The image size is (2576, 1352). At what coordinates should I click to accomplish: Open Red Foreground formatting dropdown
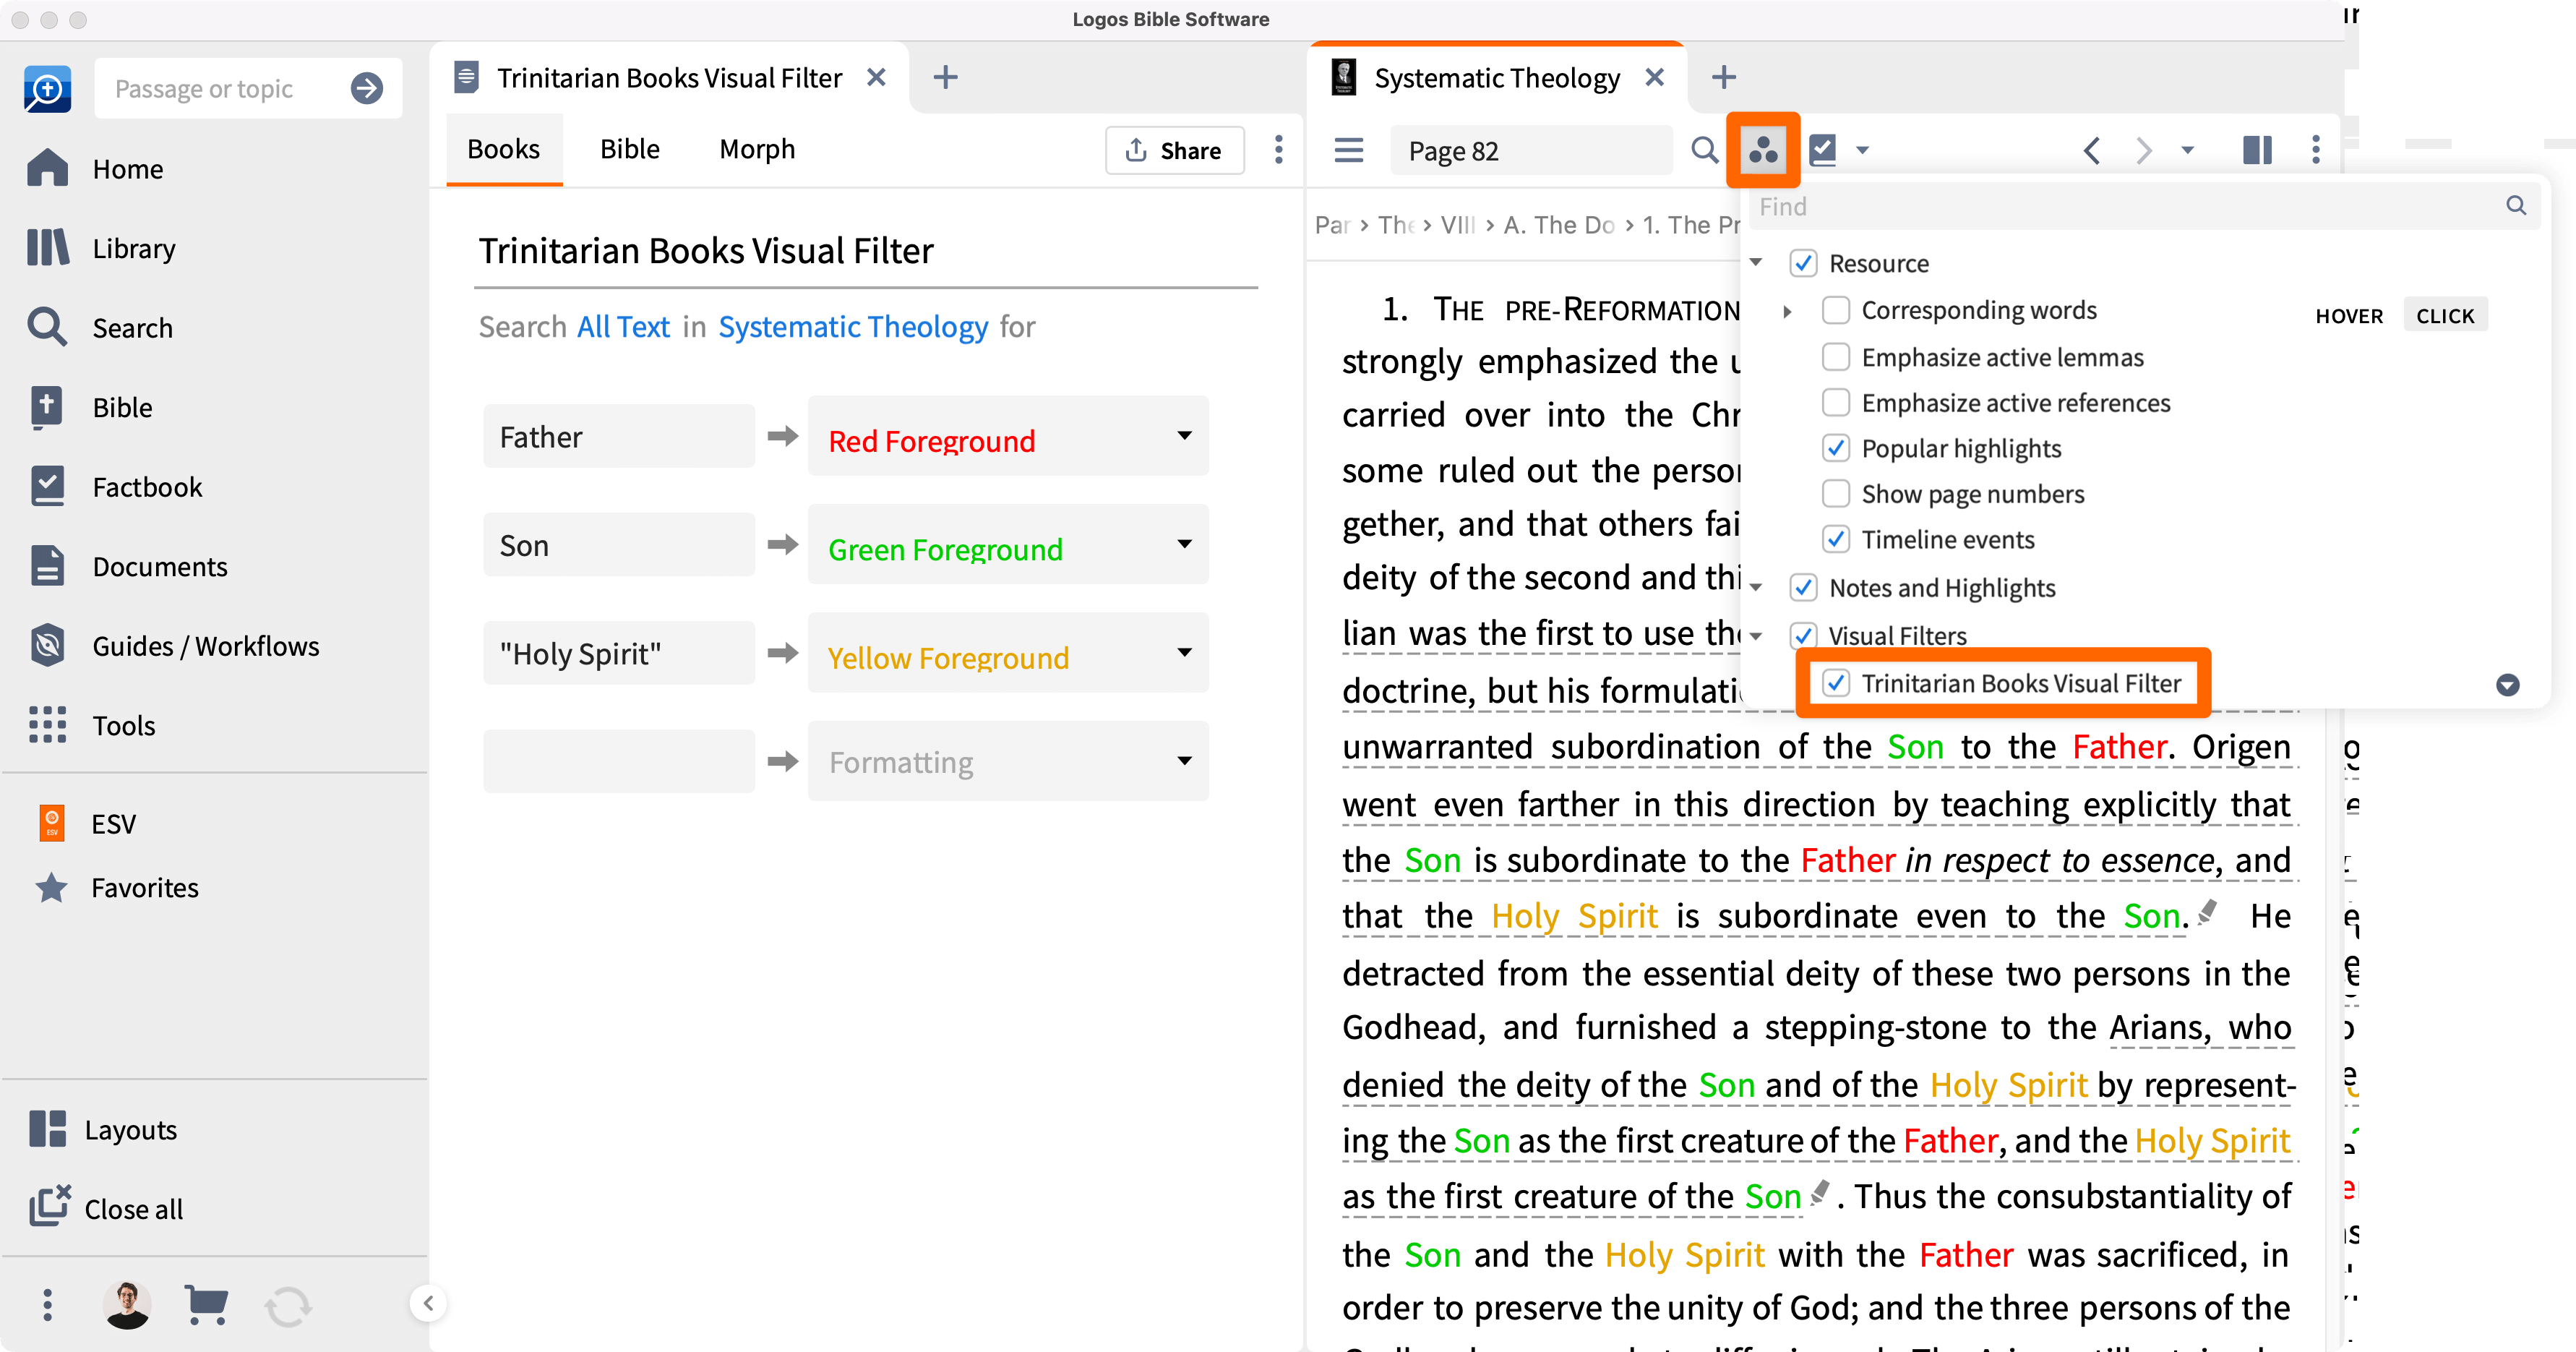(x=1007, y=437)
